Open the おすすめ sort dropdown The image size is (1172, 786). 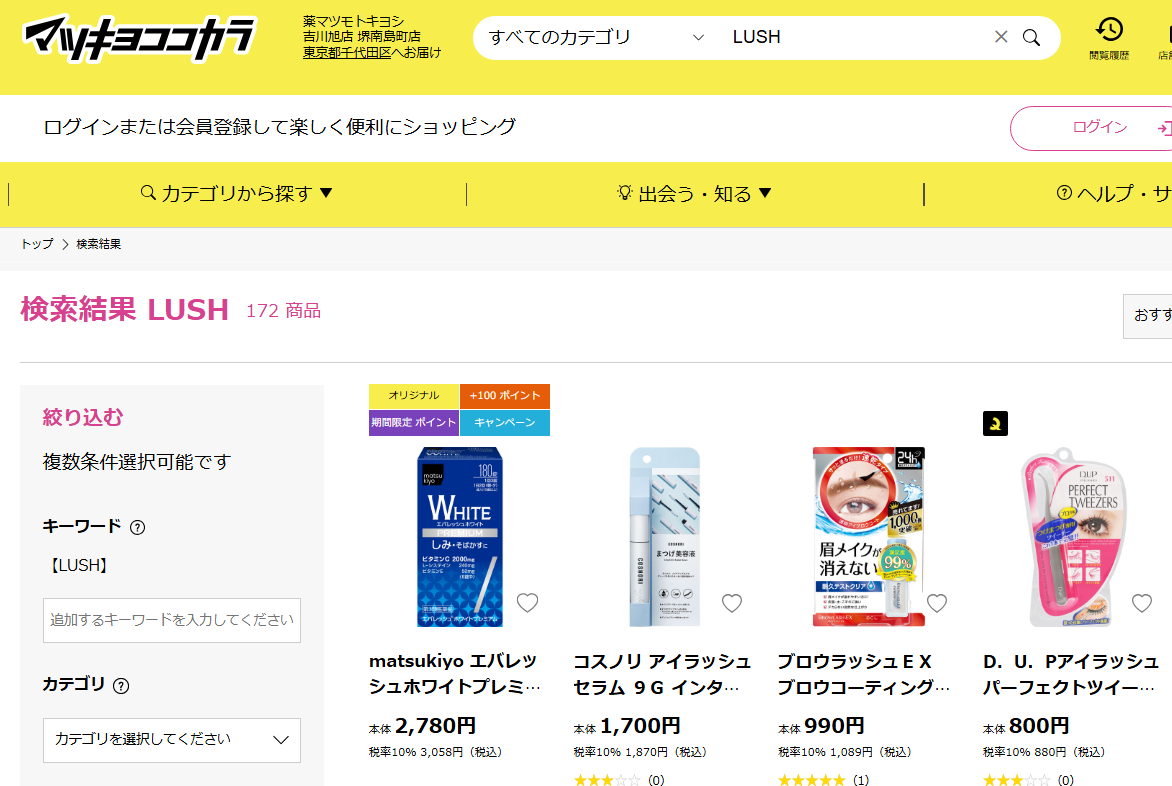[x=1148, y=316]
